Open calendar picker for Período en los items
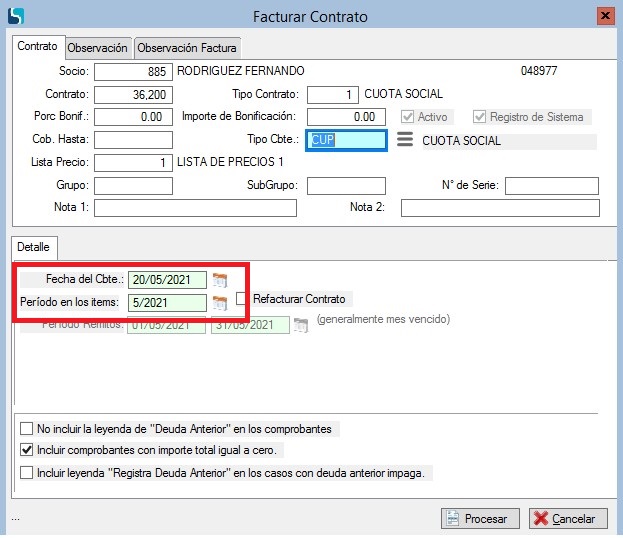The image size is (623, 538). click(220, 303)
